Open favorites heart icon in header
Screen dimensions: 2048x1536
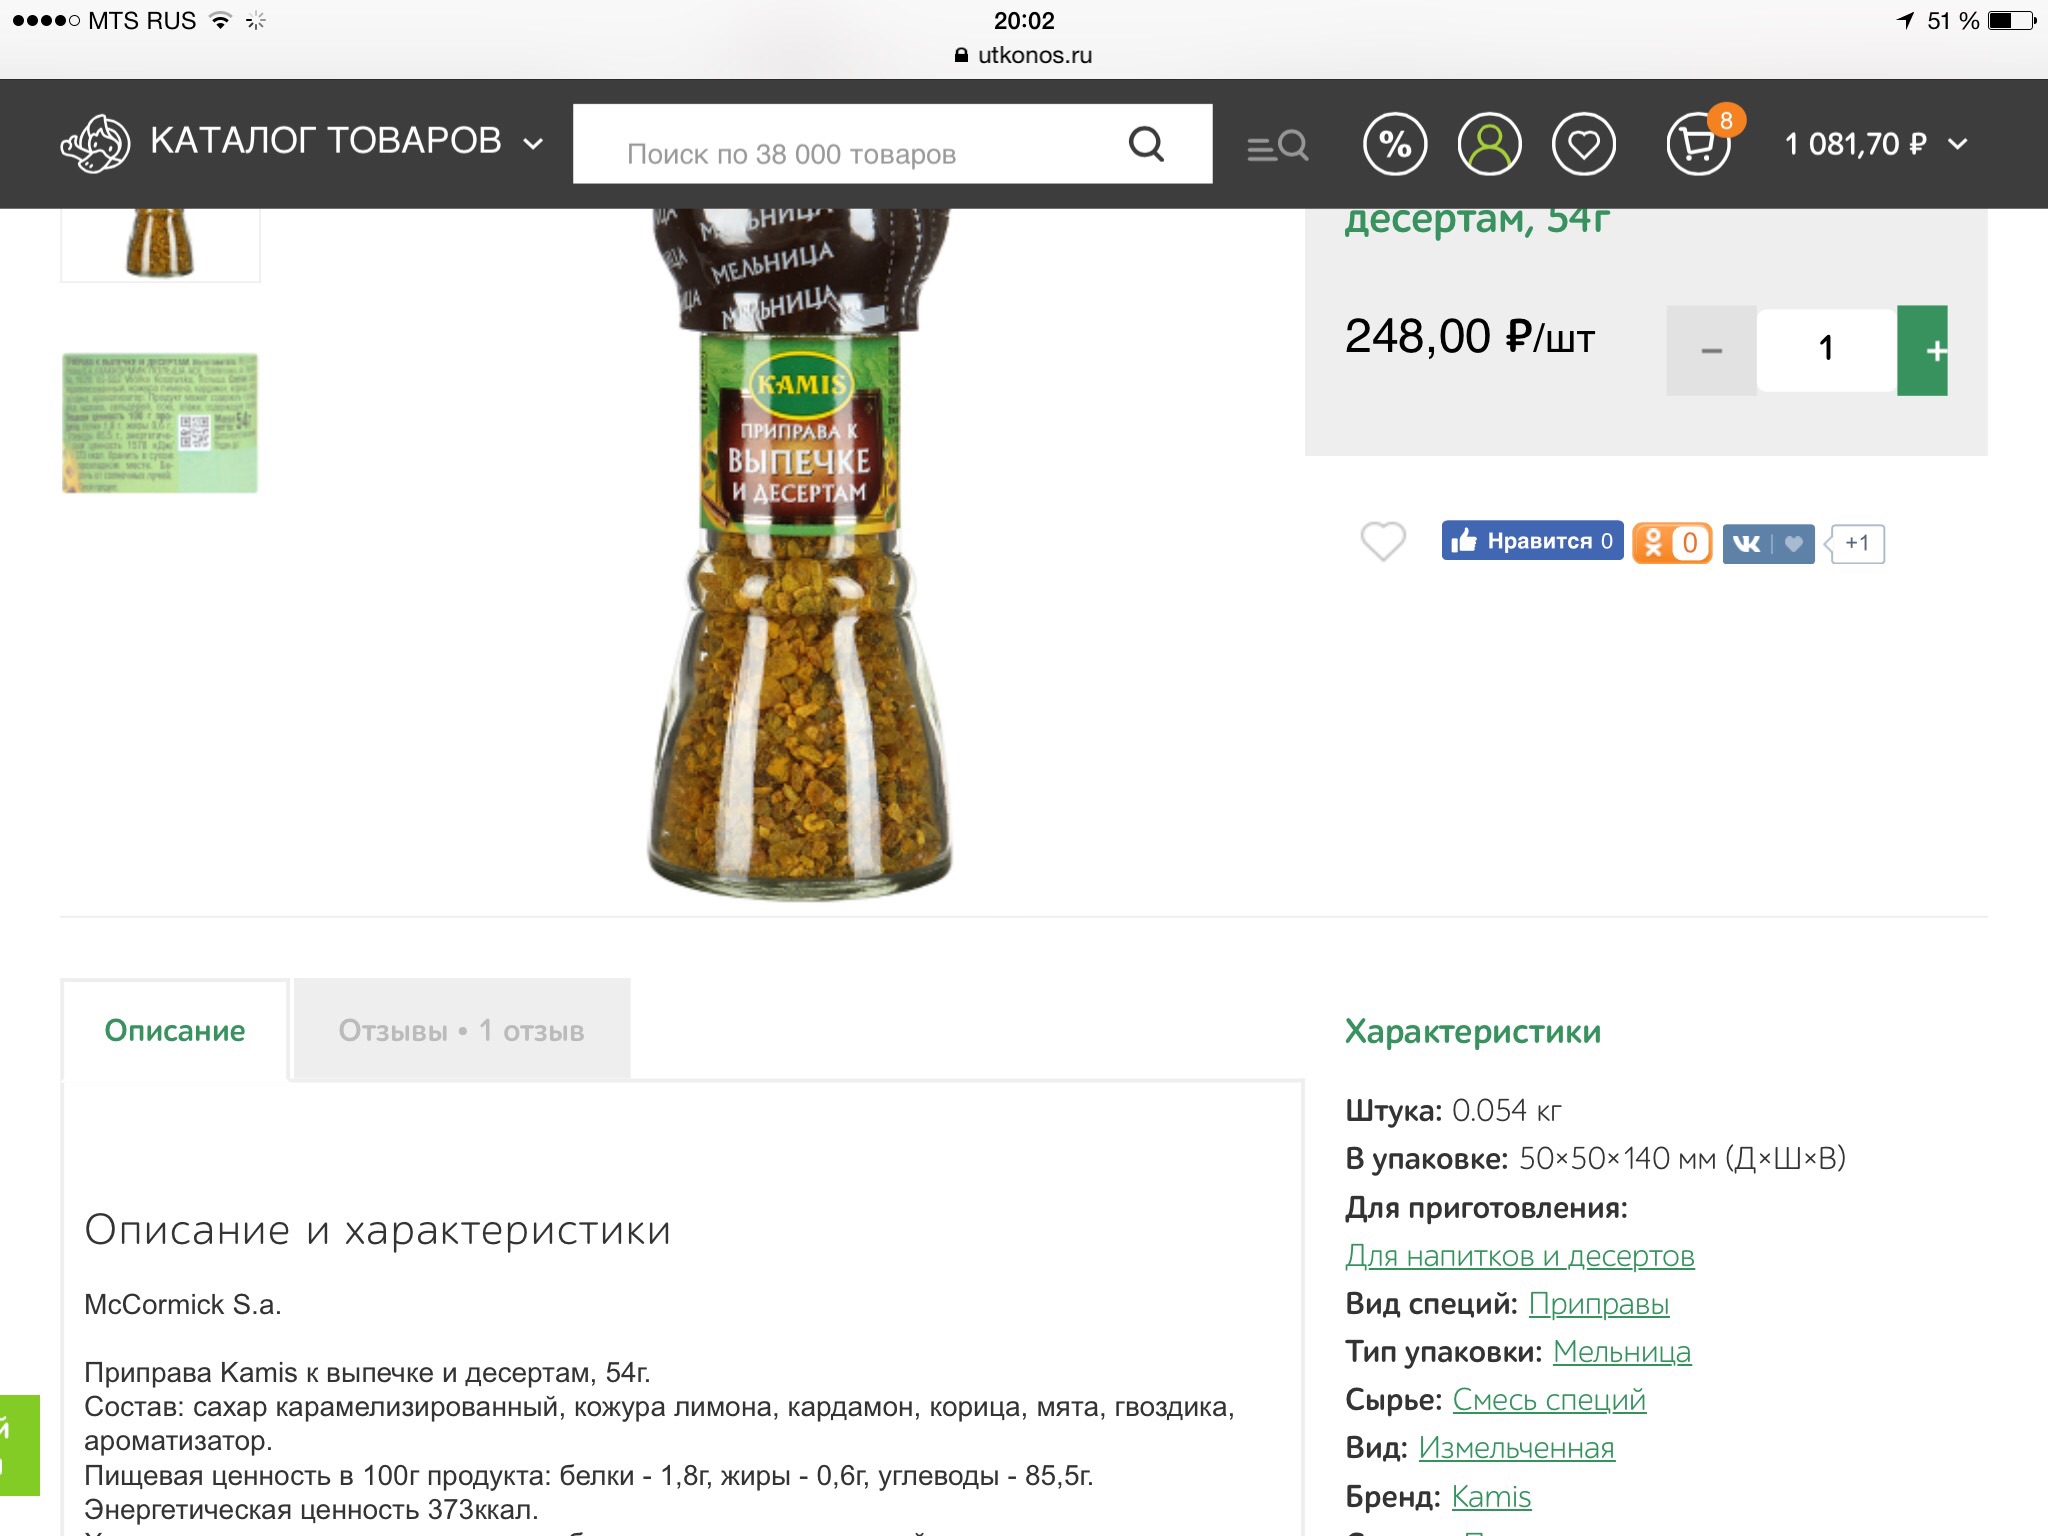[x=1583, y=144]
